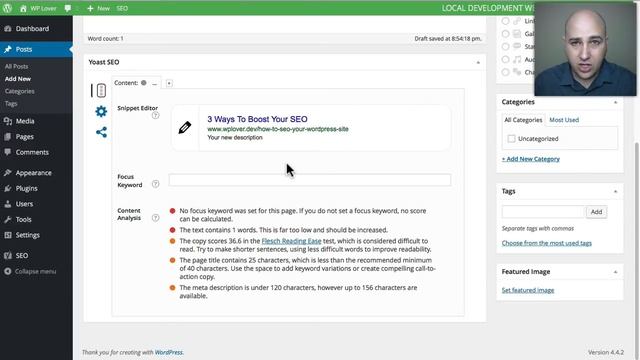Select Add New under Posts
This screenshot has width=640, height=360.
[x=18, y=79]
